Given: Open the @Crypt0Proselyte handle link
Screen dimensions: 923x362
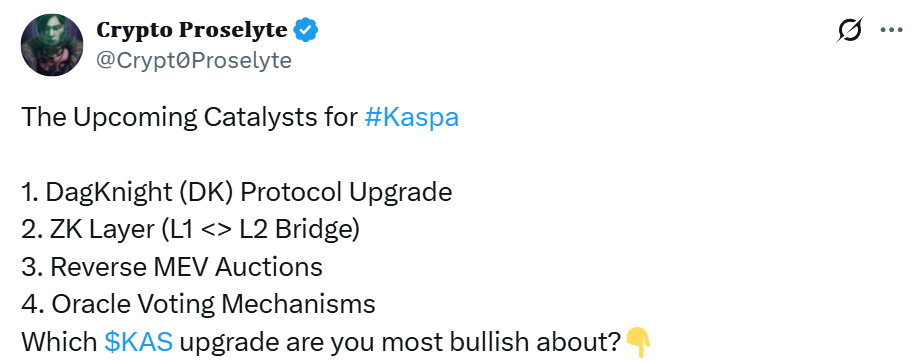Looking at the screenshot, I should 194,60.
